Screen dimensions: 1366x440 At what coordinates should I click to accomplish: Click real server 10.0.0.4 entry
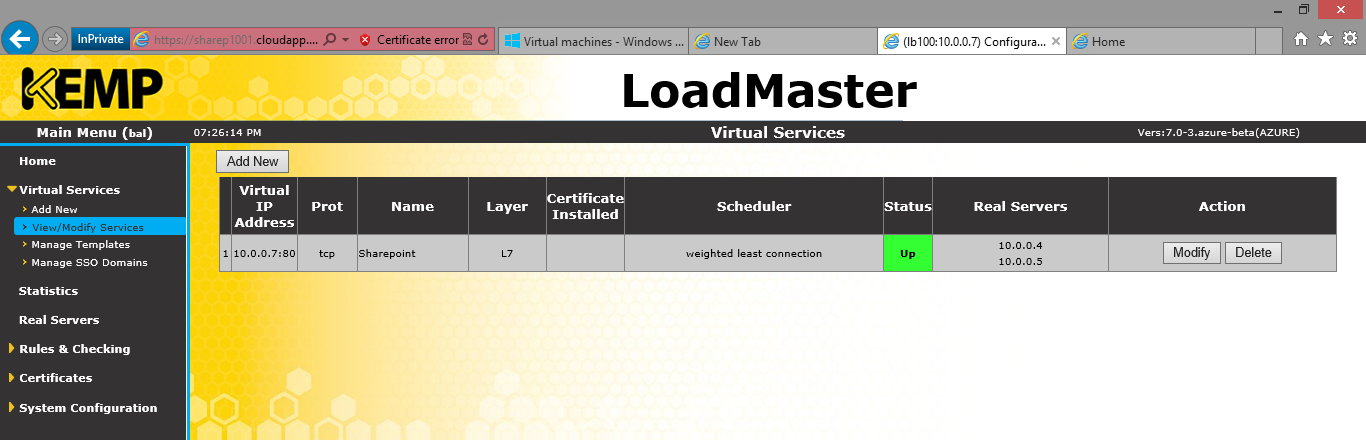coord(1020,245)
